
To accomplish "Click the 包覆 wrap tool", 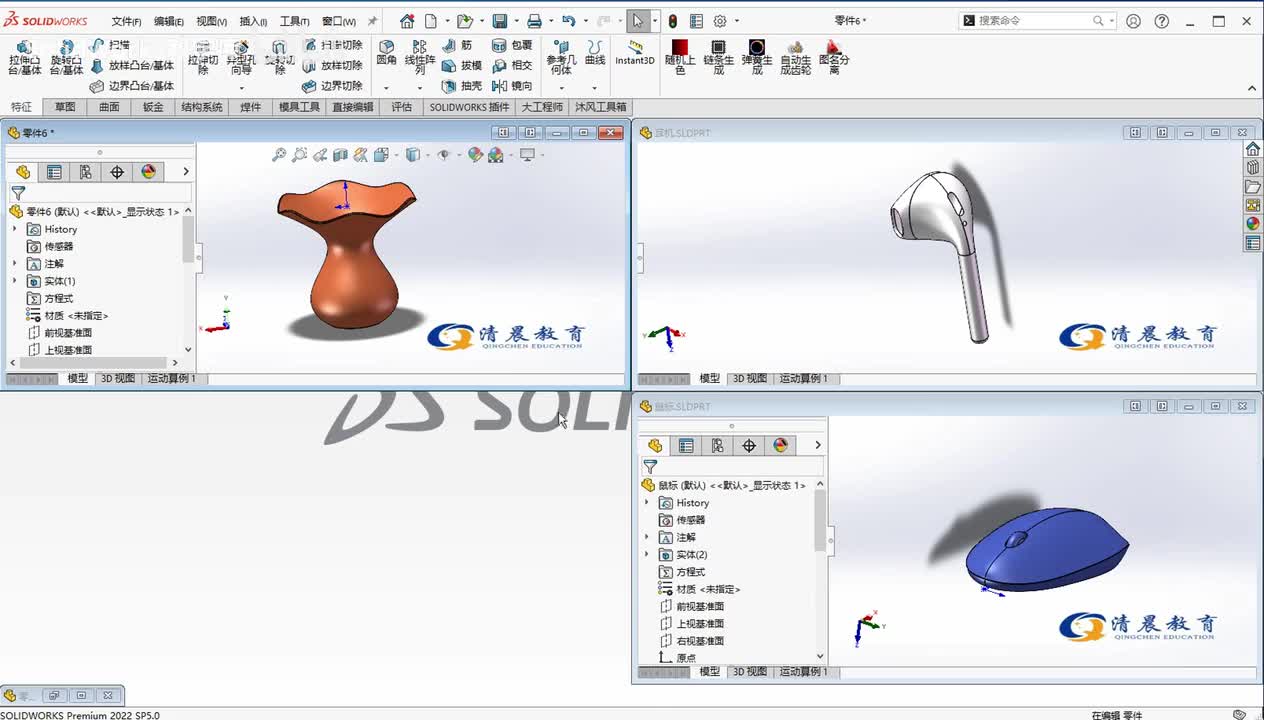I will click(x=512, y=45).
